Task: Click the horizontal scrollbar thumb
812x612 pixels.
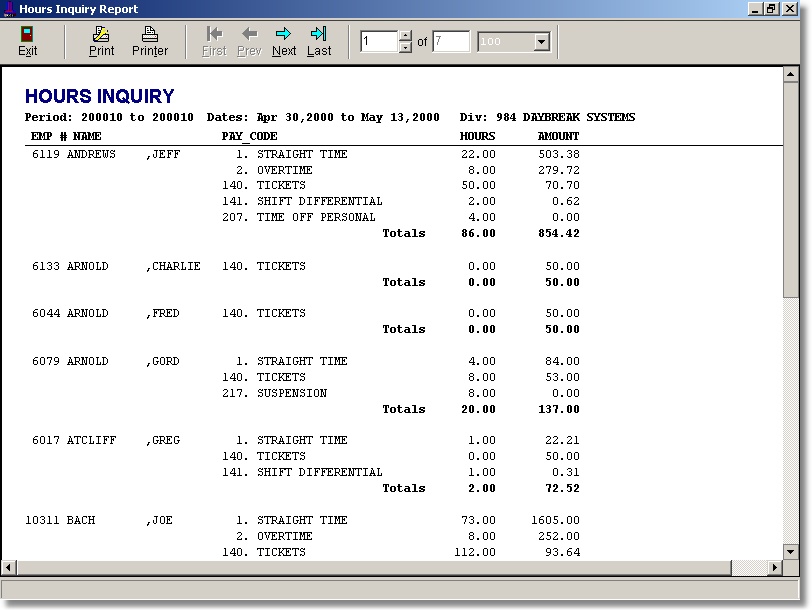Action: point(373,567)
